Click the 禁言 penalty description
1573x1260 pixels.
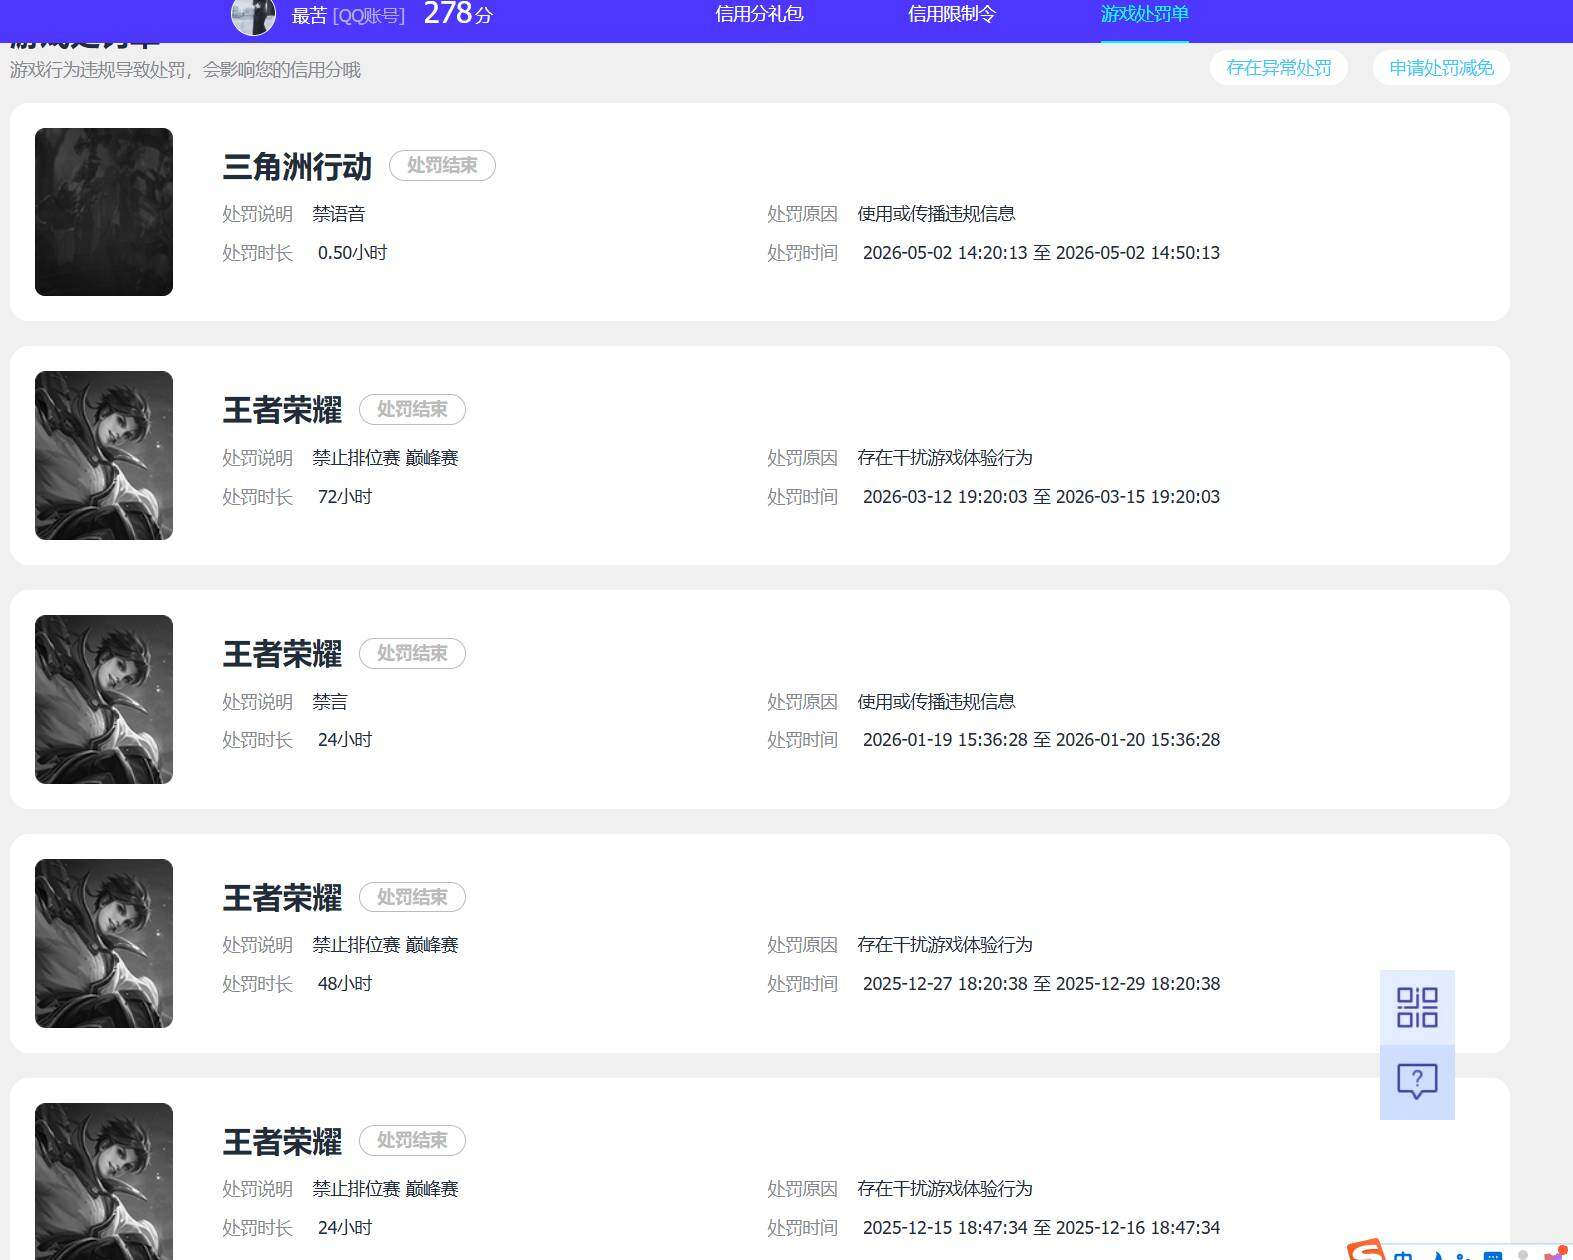330,702
